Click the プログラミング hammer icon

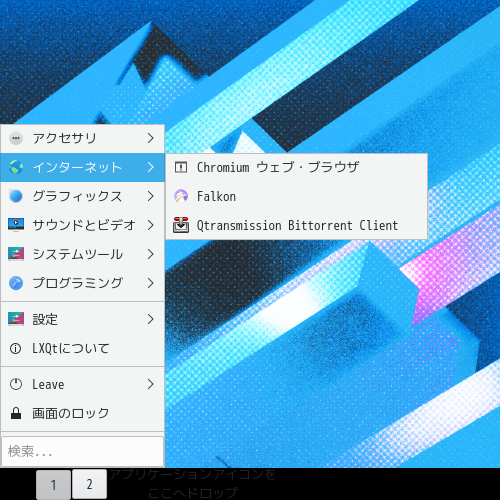[16, 283]
